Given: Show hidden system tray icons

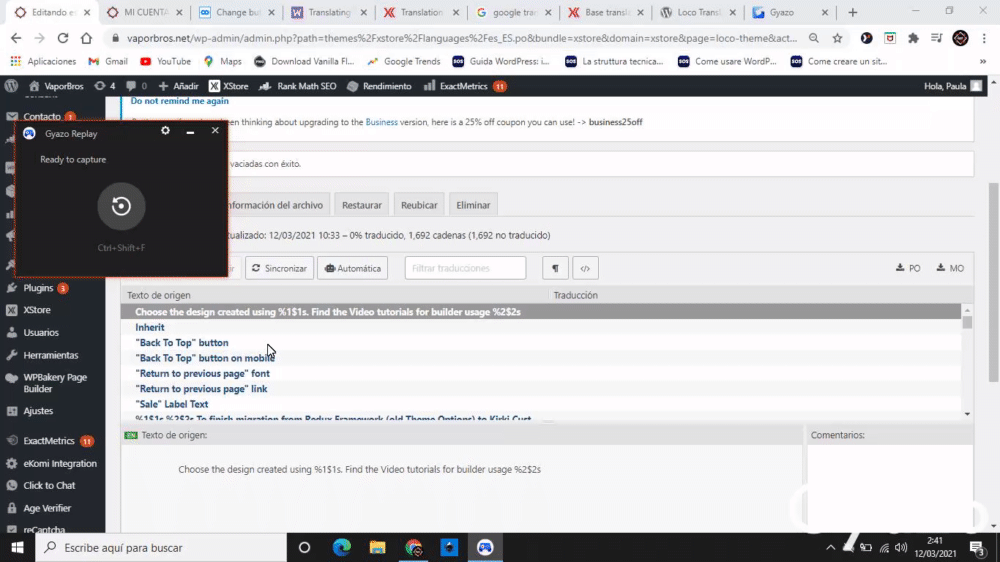Looking at the screenshot, I should pyautogui.click(x=830, y=547).
